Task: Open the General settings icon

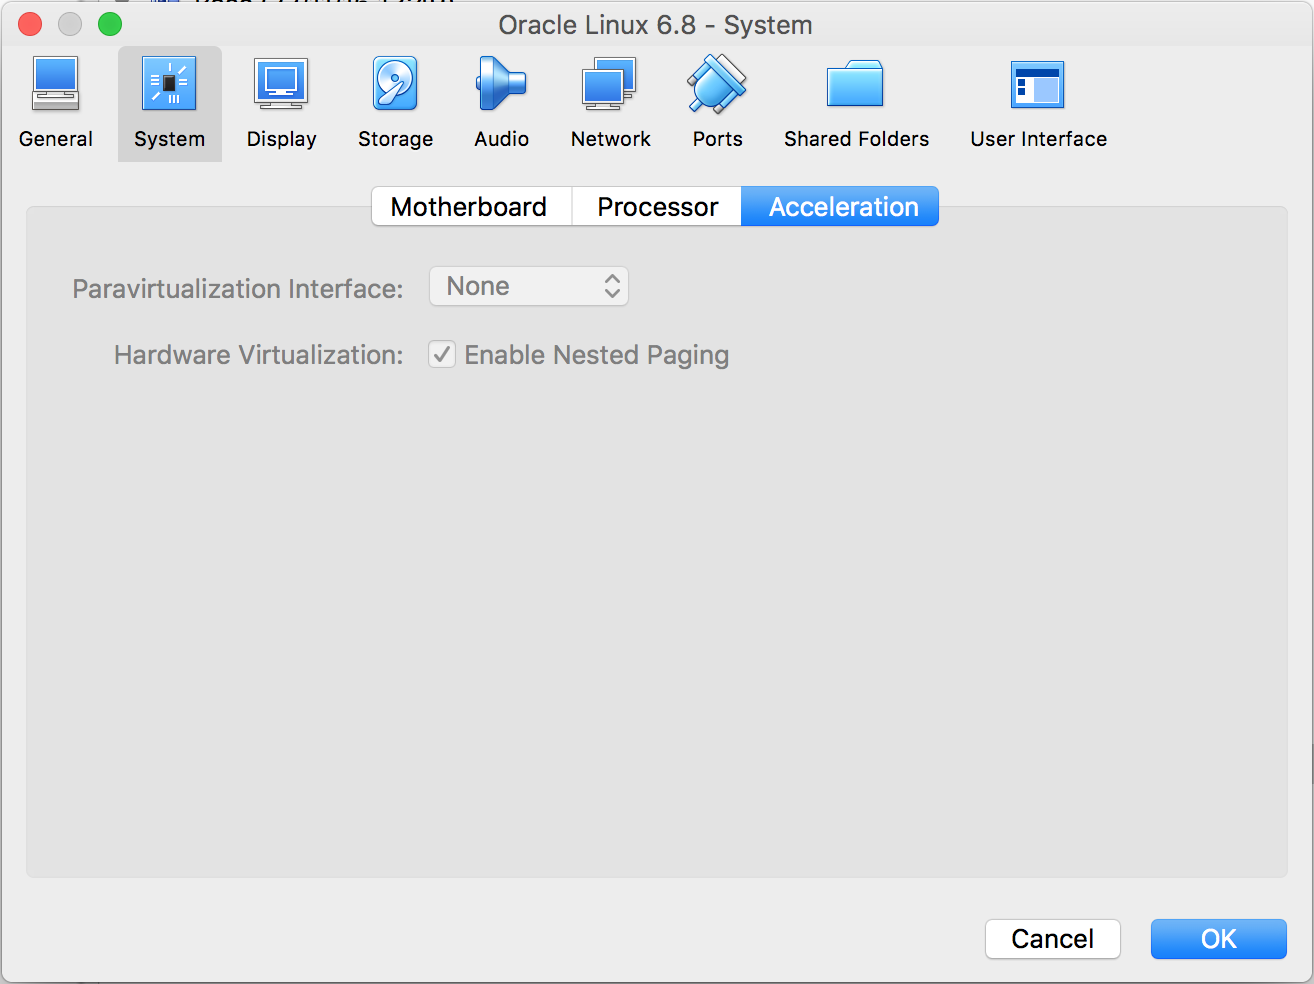Action: (x=55, y=100)
